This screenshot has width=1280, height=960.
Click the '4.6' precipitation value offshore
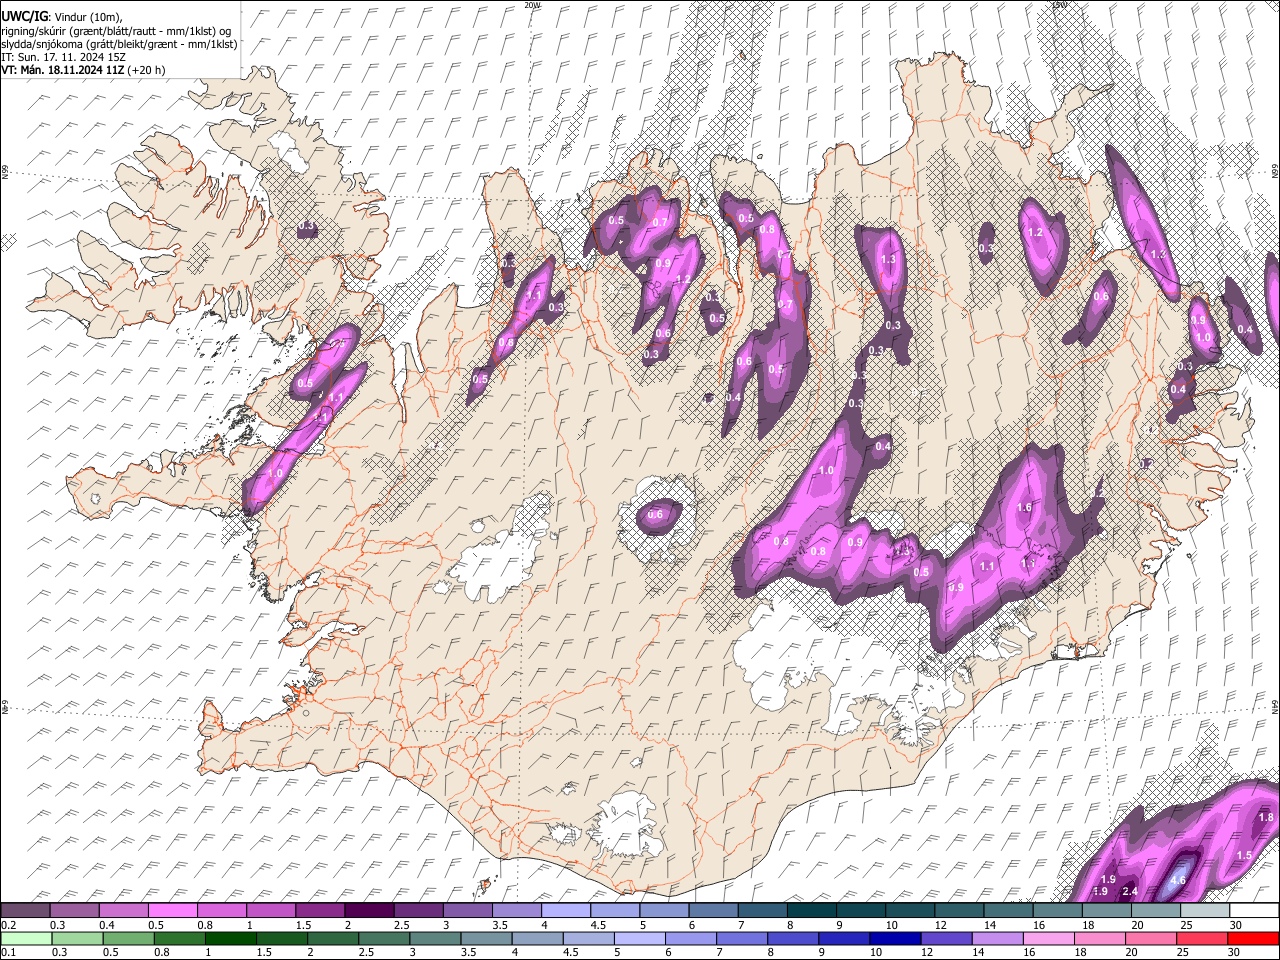click(x=1178, y=881)
